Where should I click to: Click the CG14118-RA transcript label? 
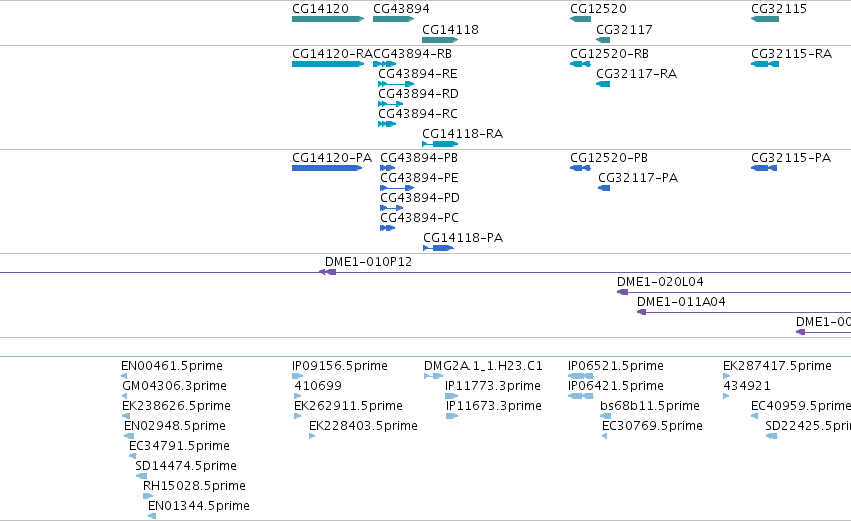coord(462,134)
